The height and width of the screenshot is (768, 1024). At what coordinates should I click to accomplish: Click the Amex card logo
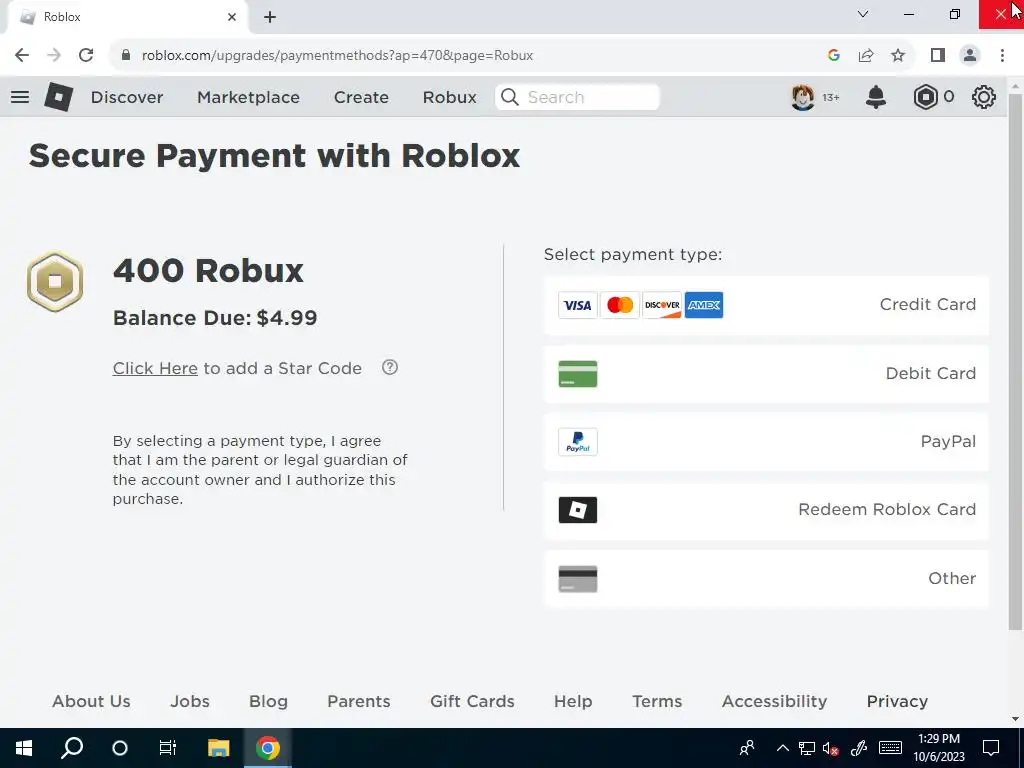703,305
